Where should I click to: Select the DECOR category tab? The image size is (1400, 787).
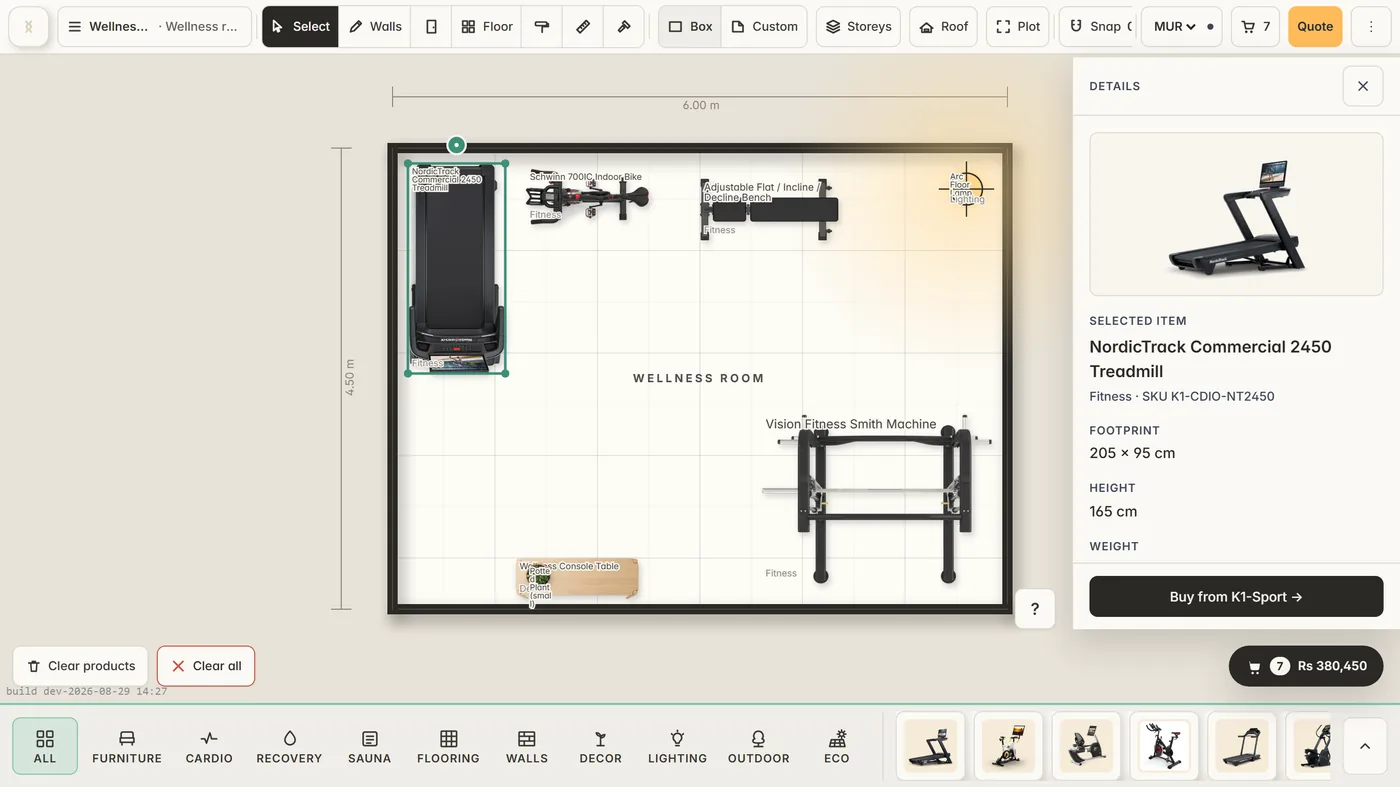point(600,746)
